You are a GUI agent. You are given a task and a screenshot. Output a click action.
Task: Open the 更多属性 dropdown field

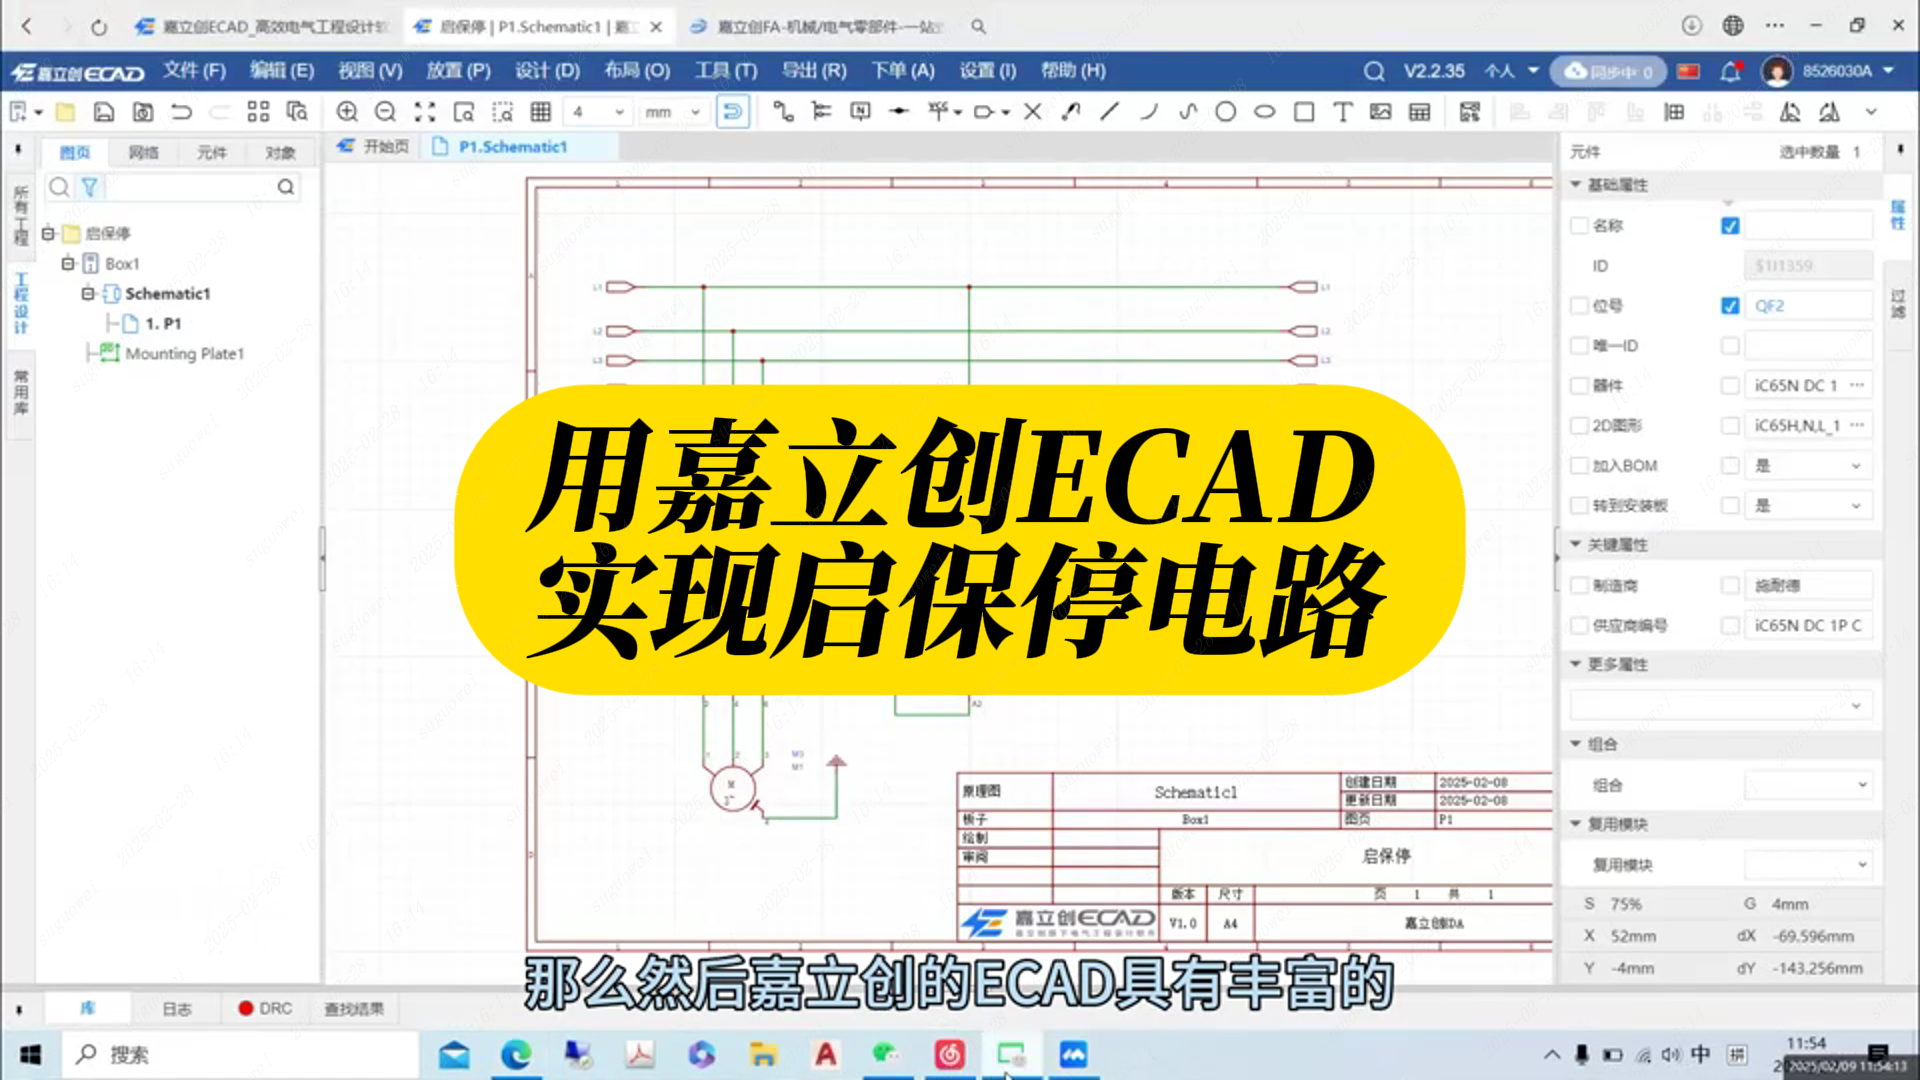pos(1720,705)
